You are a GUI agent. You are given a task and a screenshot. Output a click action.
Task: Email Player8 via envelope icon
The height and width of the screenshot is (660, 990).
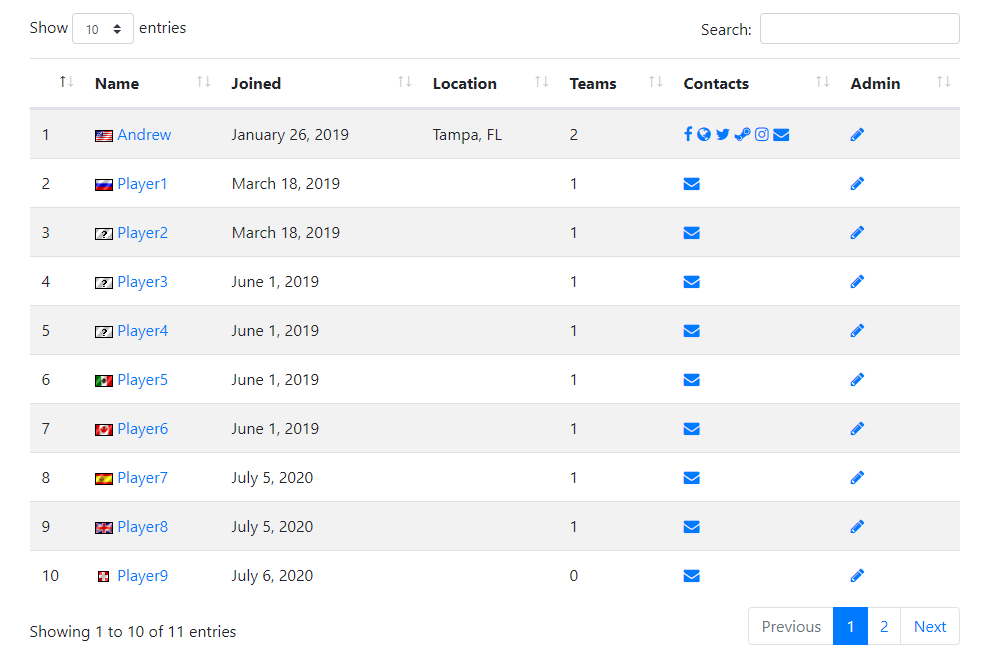(x=691, y=527)
